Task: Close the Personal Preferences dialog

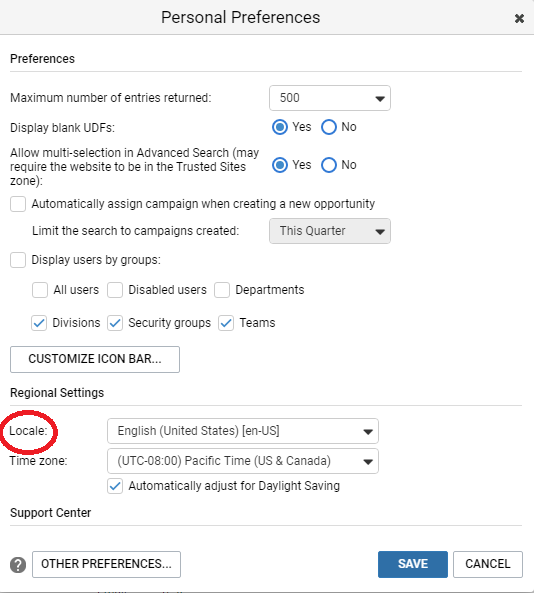Action: click(519, 18)
